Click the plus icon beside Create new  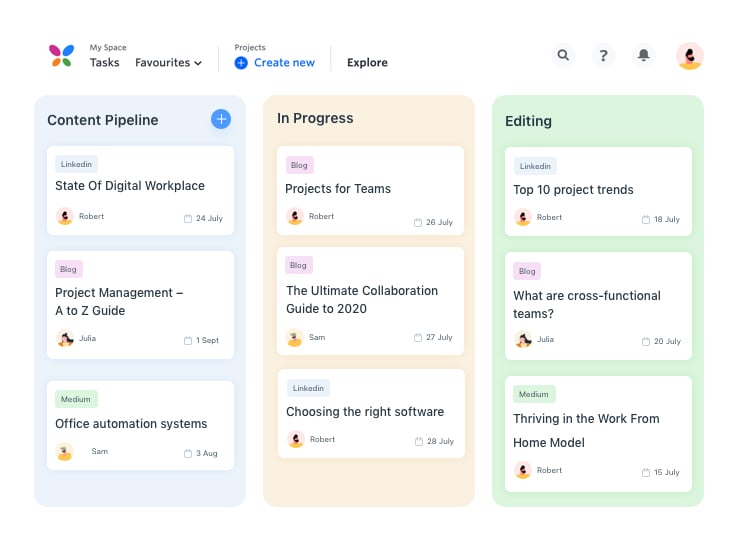pyautogui.click(x=241, y=63)
